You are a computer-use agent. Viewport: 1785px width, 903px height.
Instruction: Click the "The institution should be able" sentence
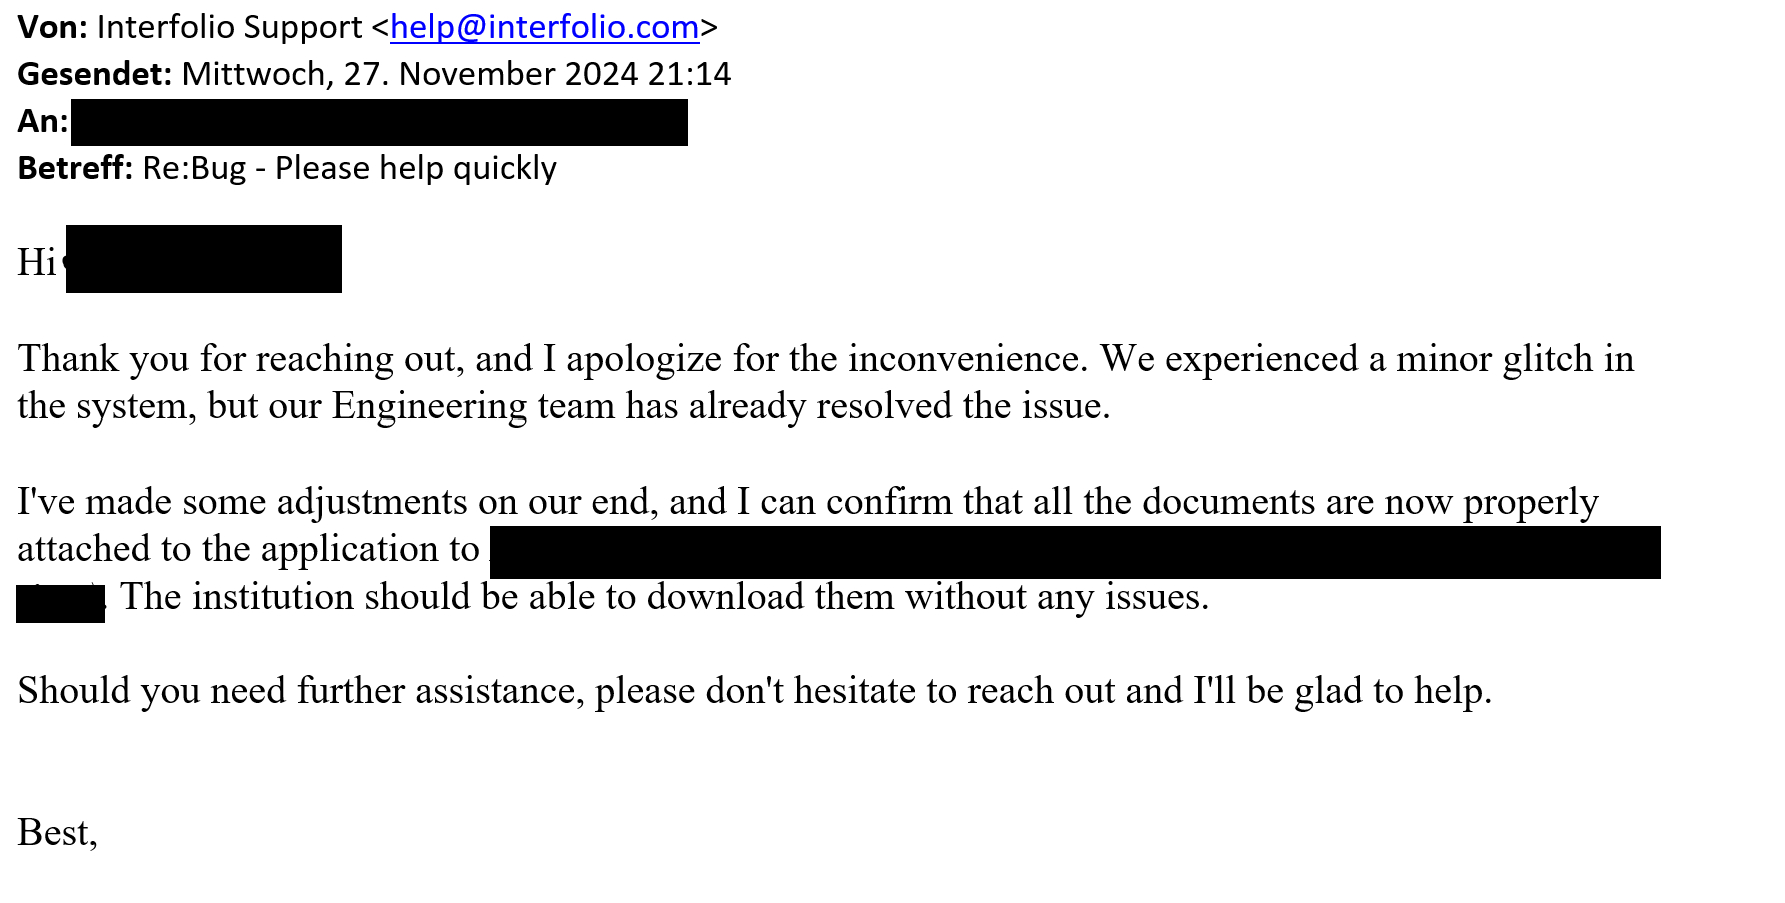click(x=664, y=597)
